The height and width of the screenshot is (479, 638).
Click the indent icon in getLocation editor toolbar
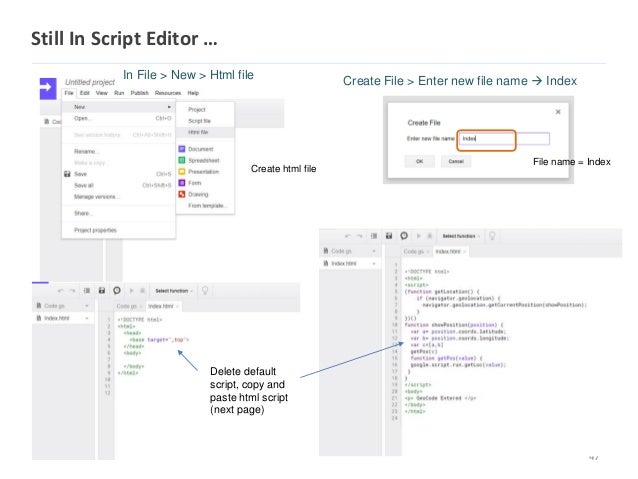pyautogui.click(x=374, y=236)
